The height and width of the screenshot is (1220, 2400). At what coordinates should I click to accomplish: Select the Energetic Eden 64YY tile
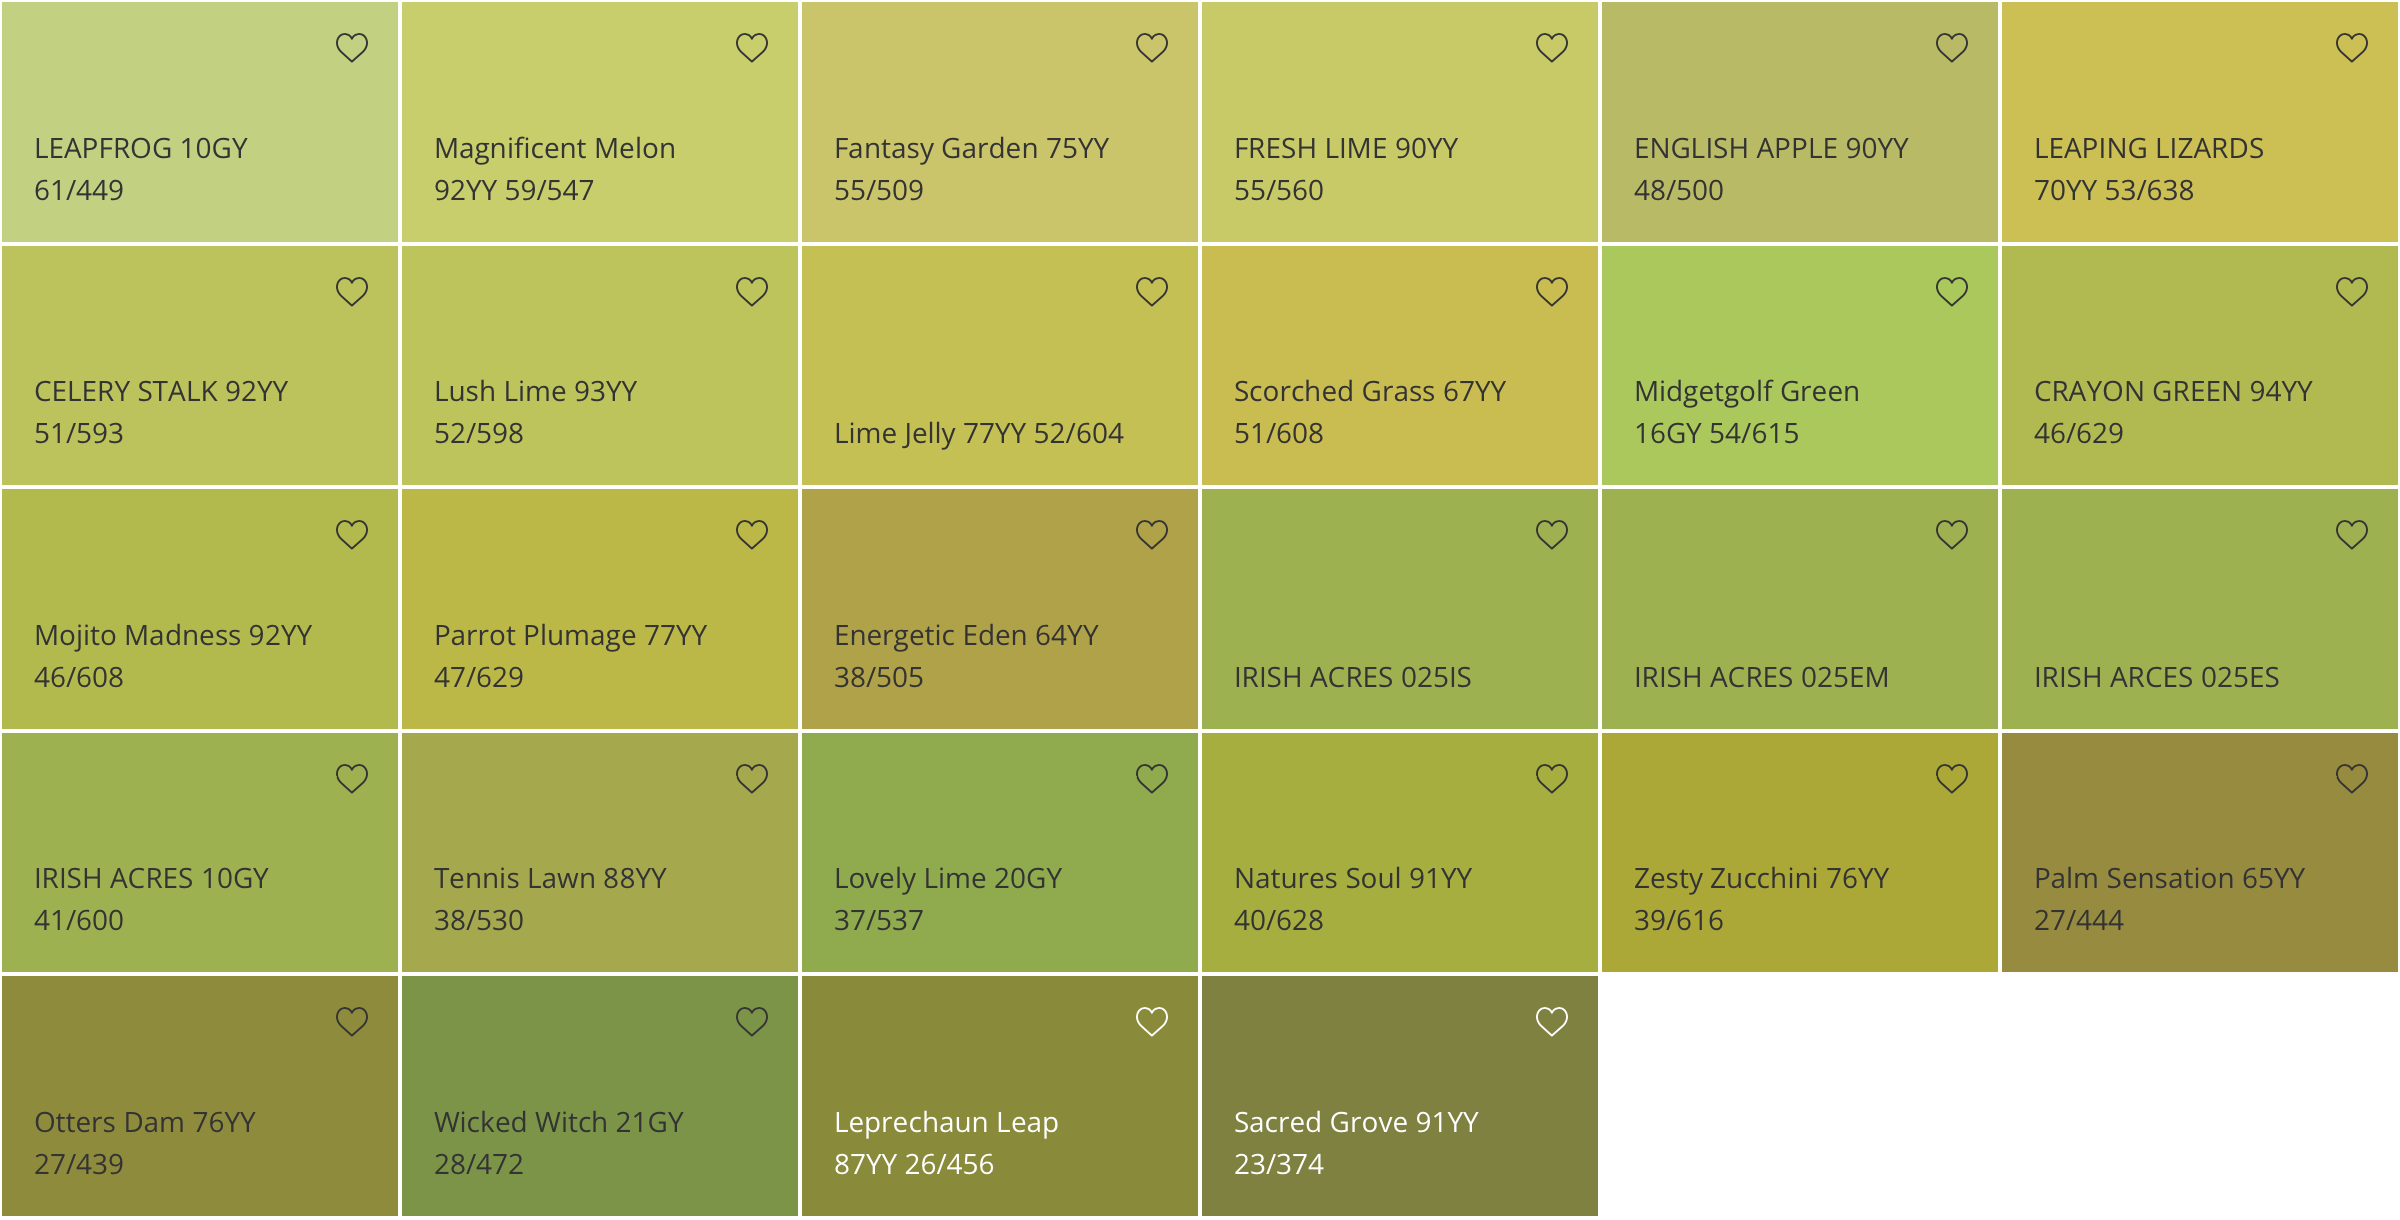click(x=1000, y=609)
